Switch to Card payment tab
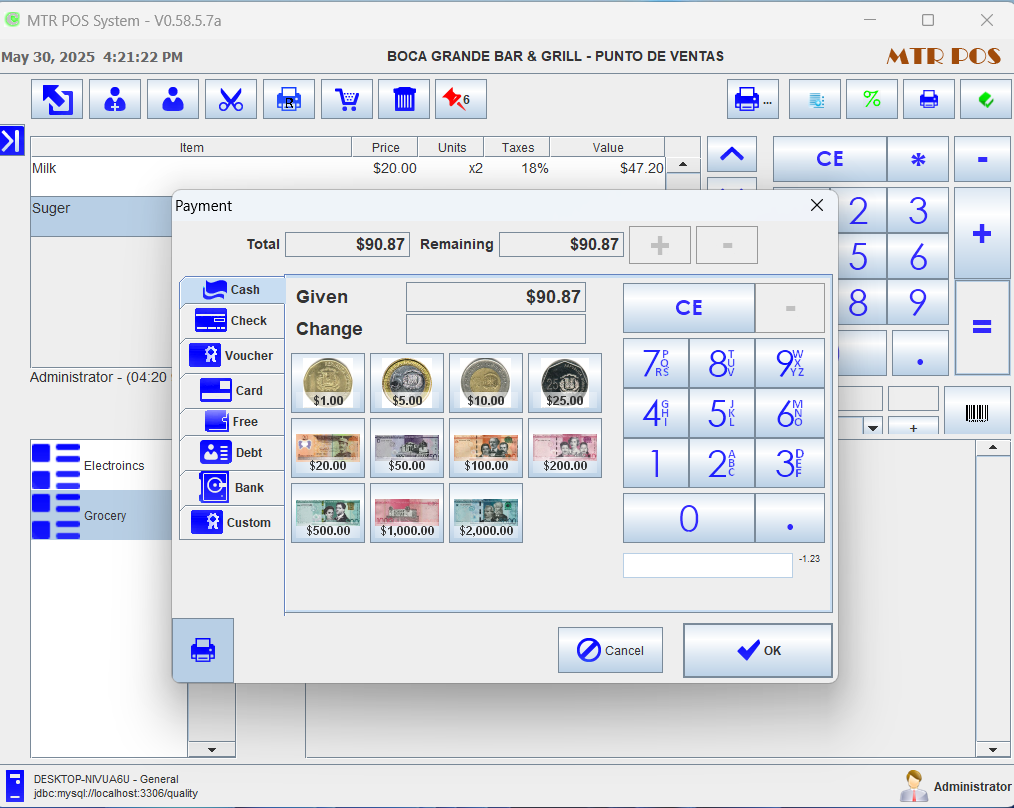The width and height of the screenshot is (1014, 808). click(x=232, y=391)
